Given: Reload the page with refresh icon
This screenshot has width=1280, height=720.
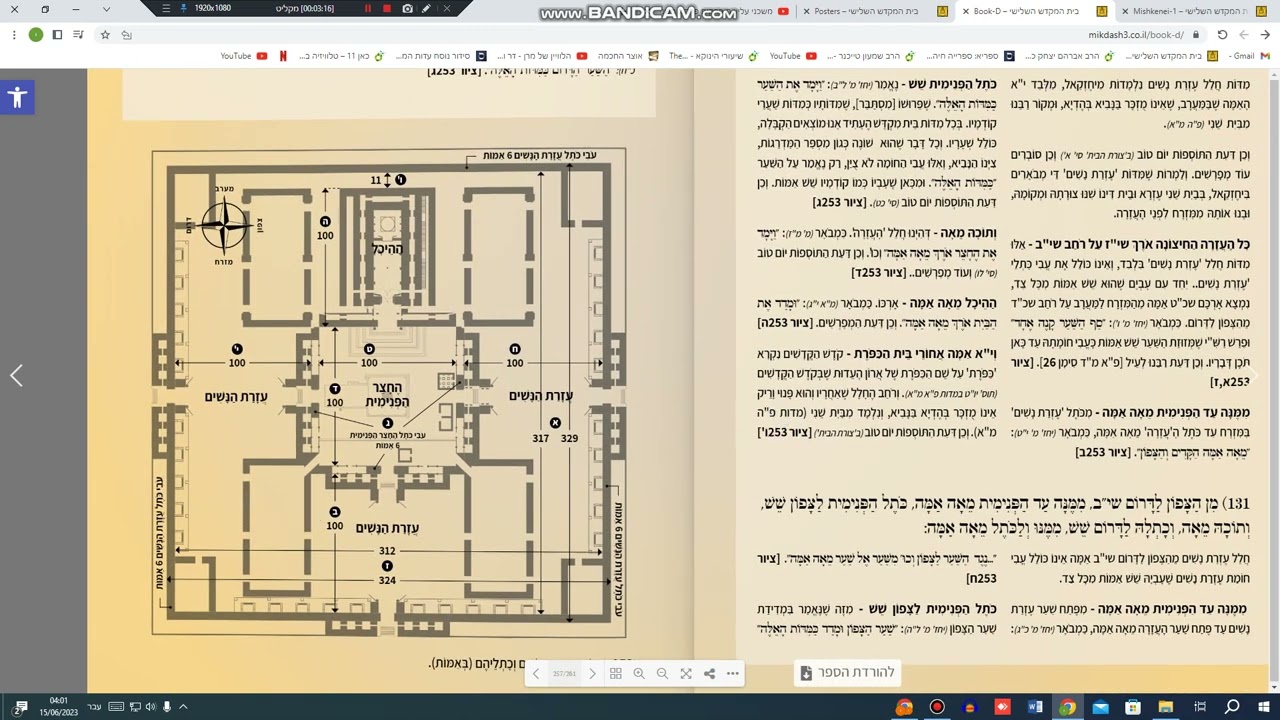Looking at the screenshot, I should (1222, 34).
